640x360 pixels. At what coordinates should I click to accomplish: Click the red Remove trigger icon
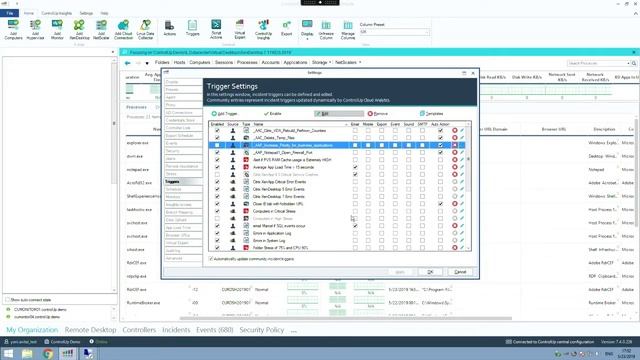click(370, 113)
